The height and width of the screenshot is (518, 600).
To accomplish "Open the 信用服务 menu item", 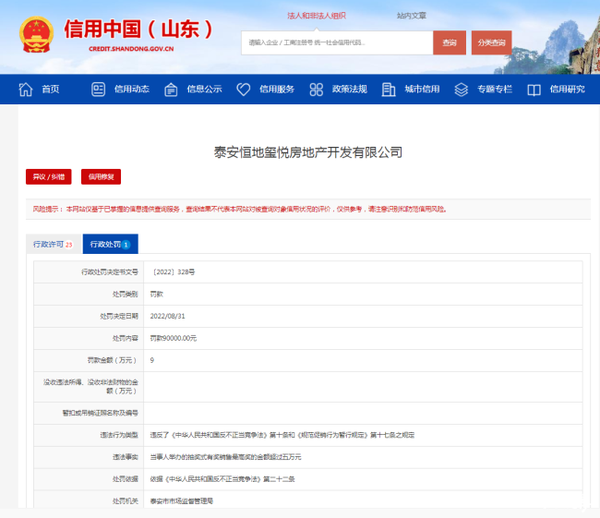I will (x=277, y=89).
